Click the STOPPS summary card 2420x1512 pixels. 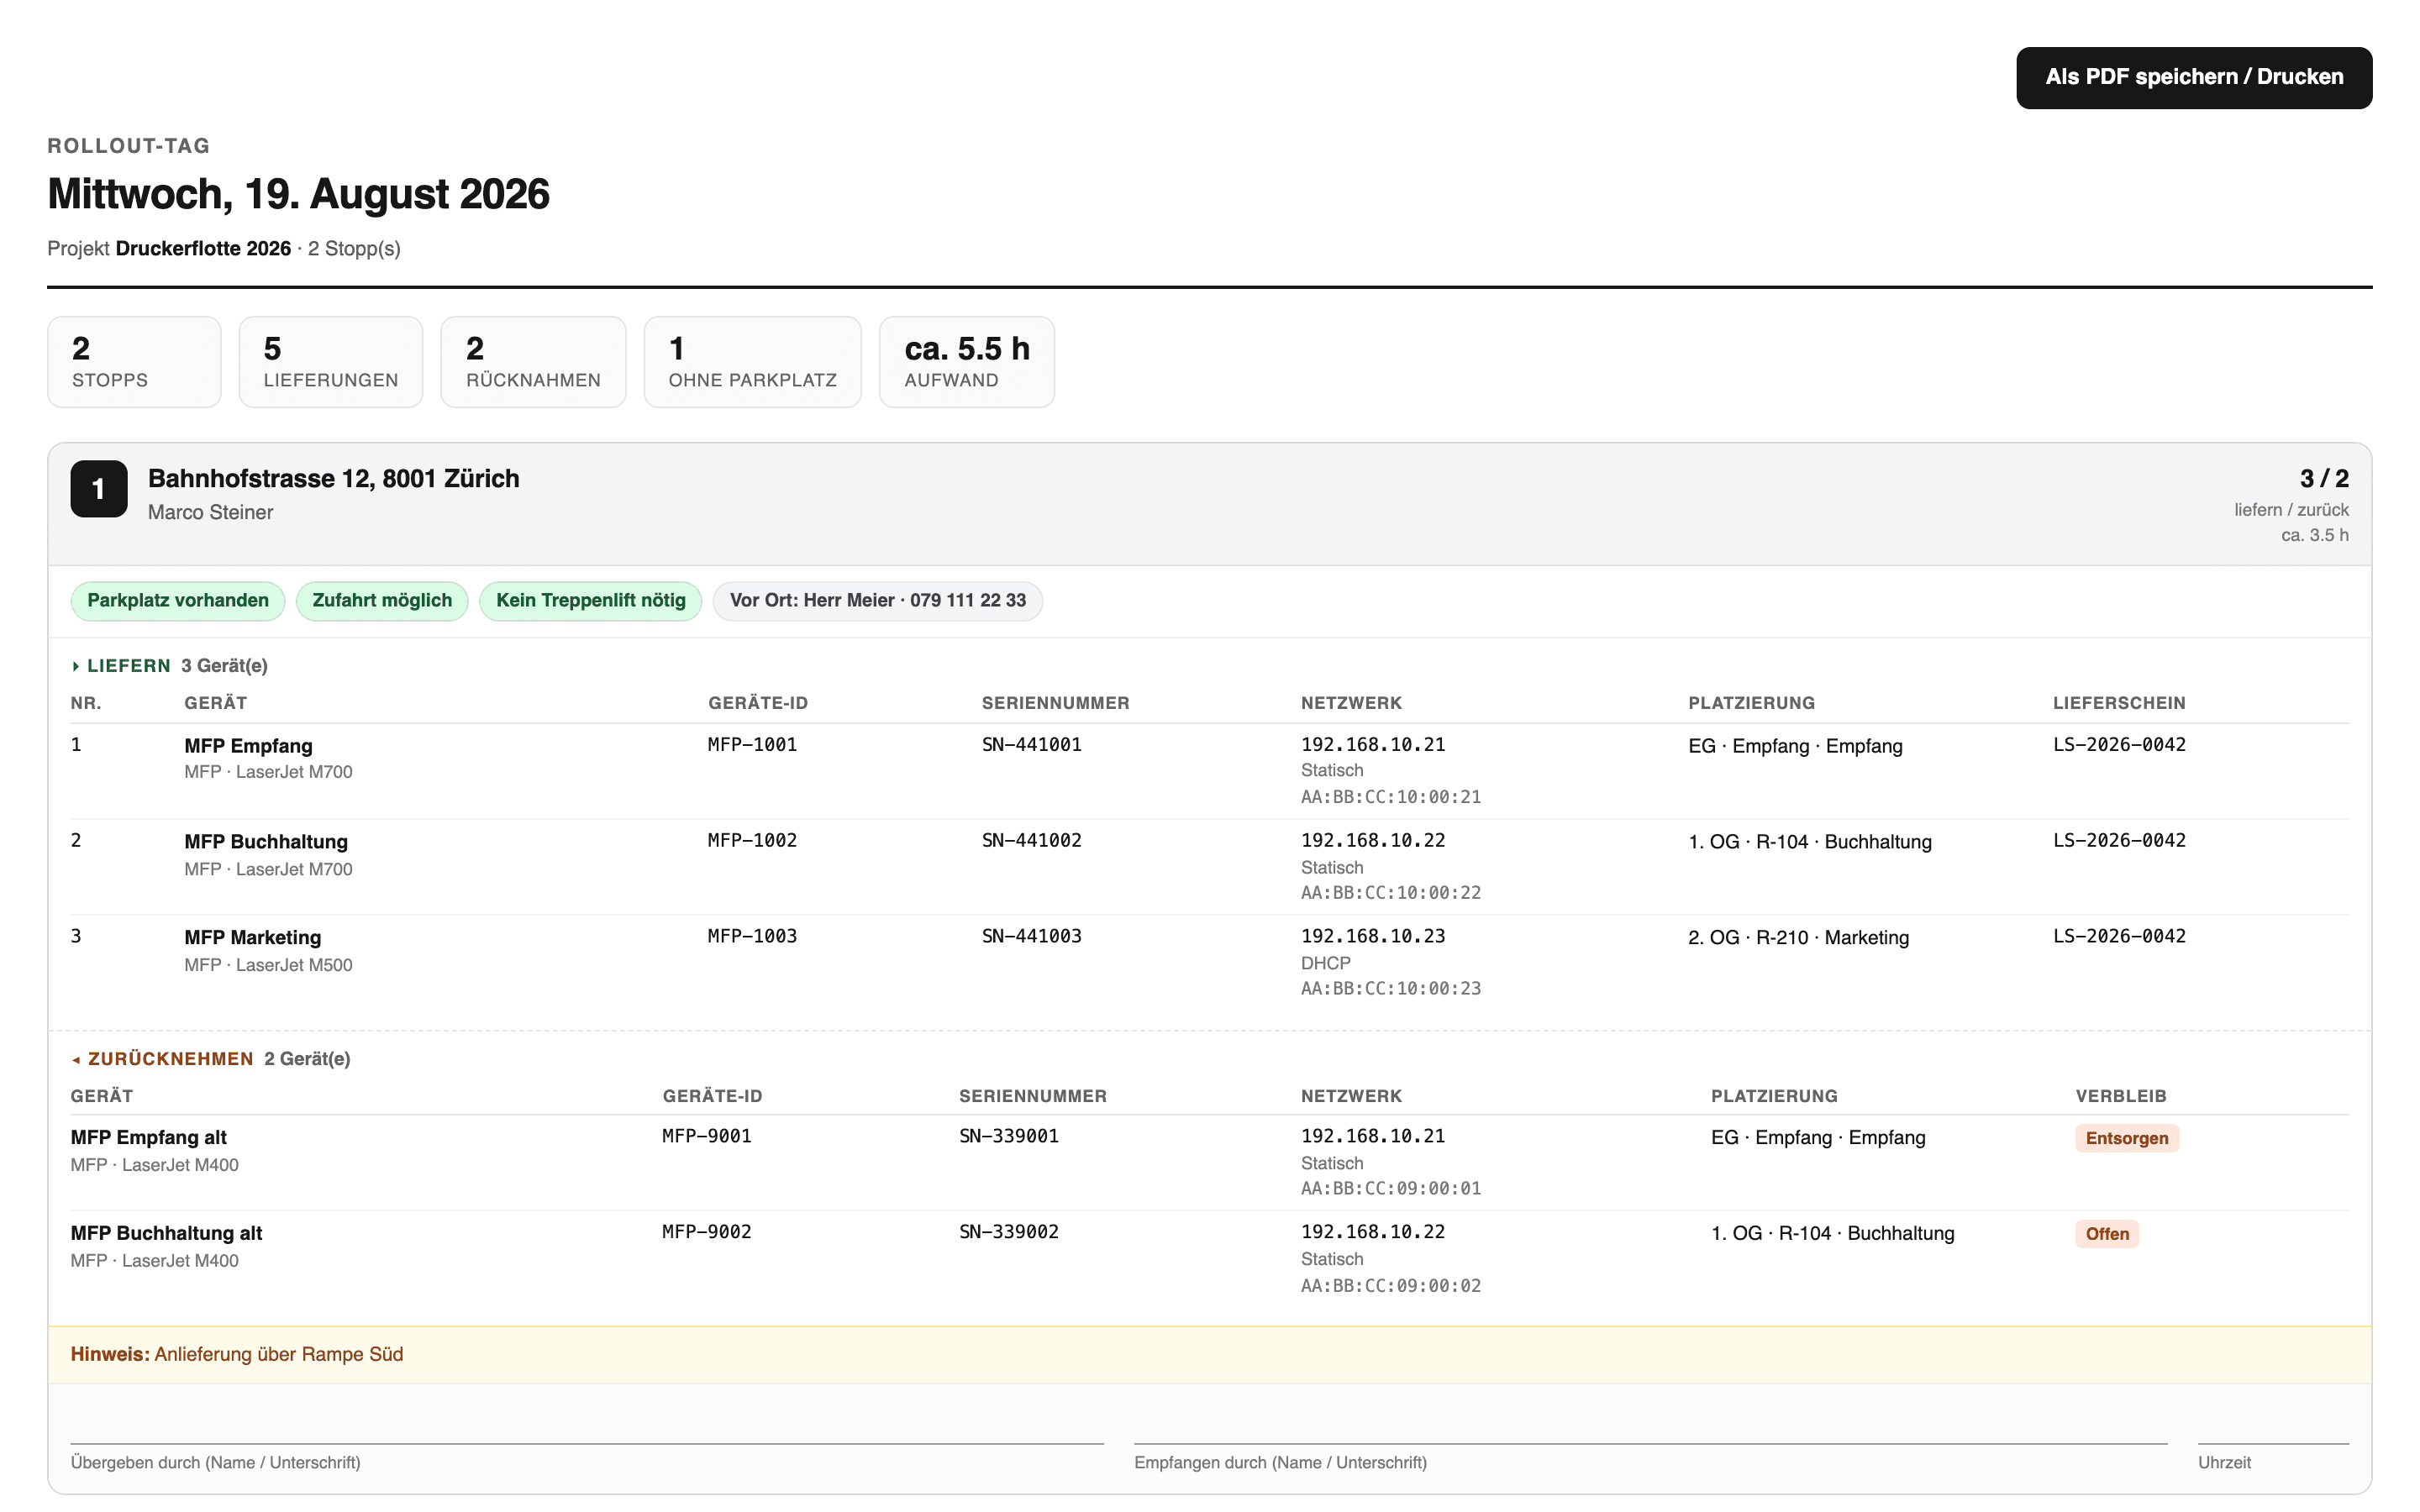134,362
